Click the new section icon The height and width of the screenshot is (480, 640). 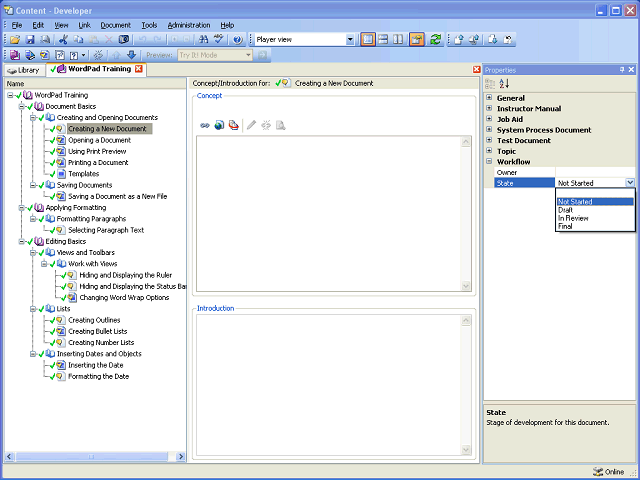tap(30, 55)
